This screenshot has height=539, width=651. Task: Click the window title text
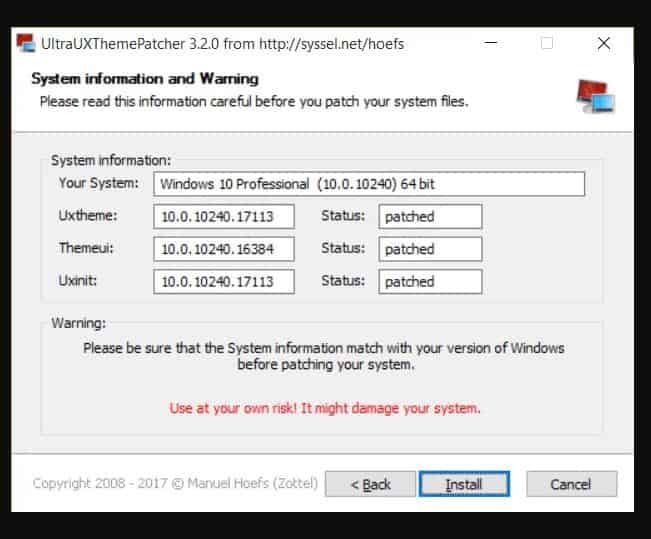(x=223, y=44)
